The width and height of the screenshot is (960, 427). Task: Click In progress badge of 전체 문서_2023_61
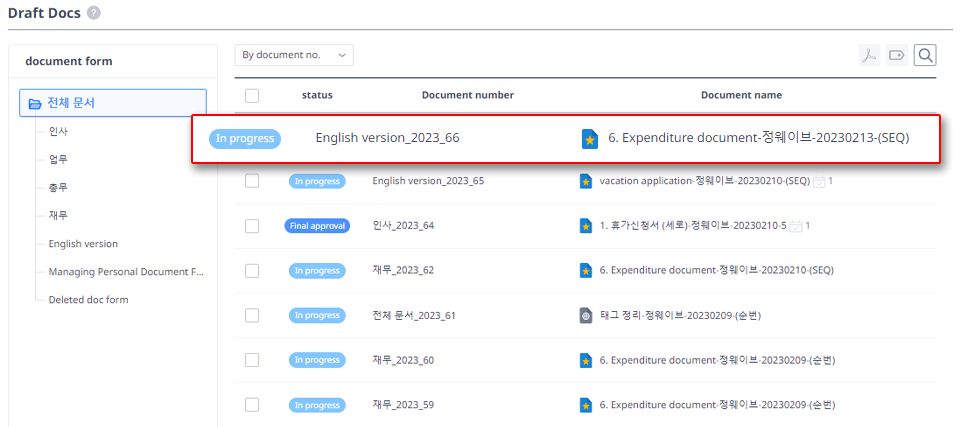tap(317, 316)
